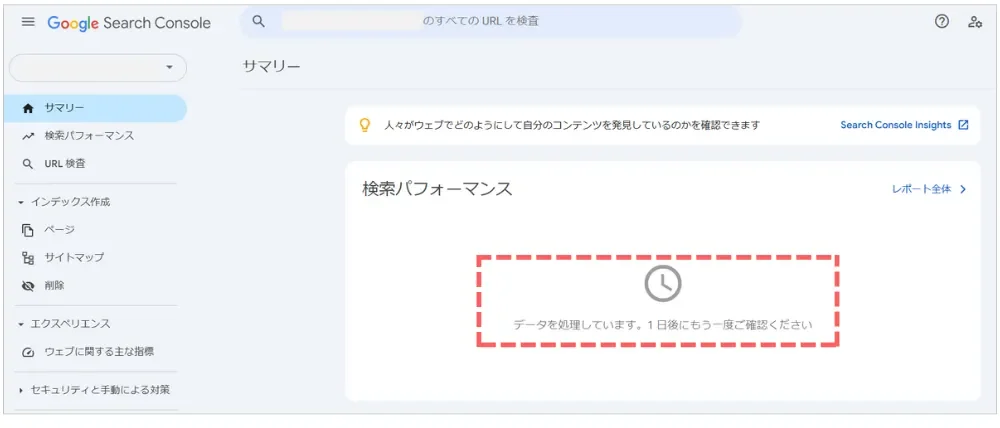
Task: Collapse the エクスペリエンス section
Action: coord(64,324)
